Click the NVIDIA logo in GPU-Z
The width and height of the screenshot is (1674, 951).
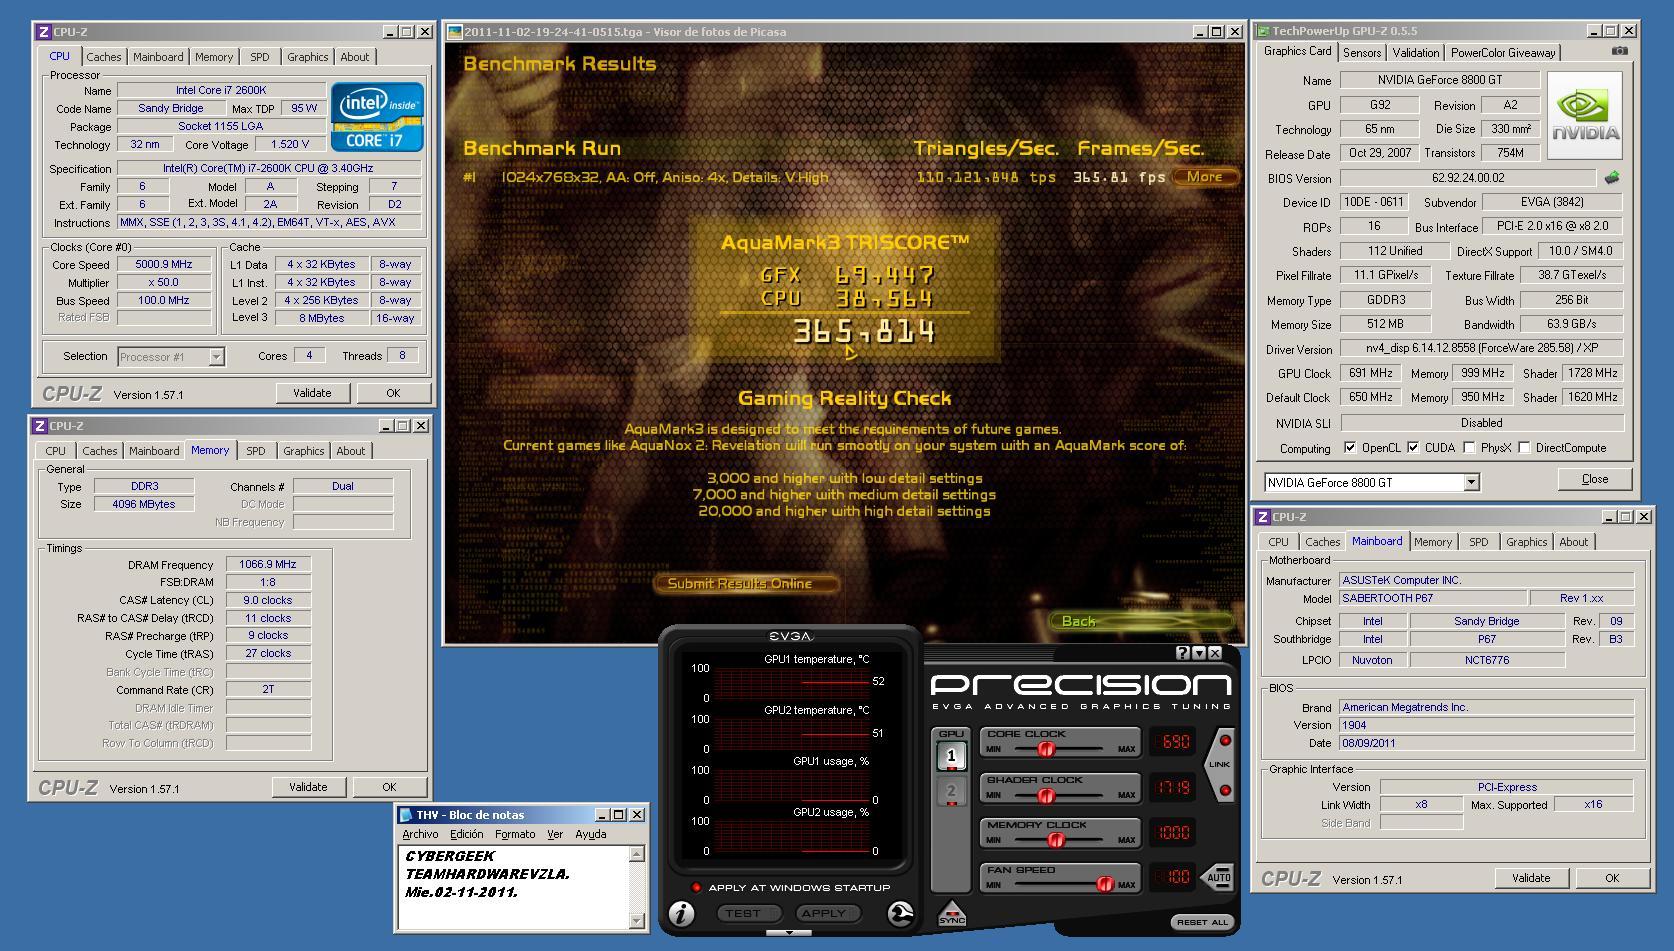1586,115
